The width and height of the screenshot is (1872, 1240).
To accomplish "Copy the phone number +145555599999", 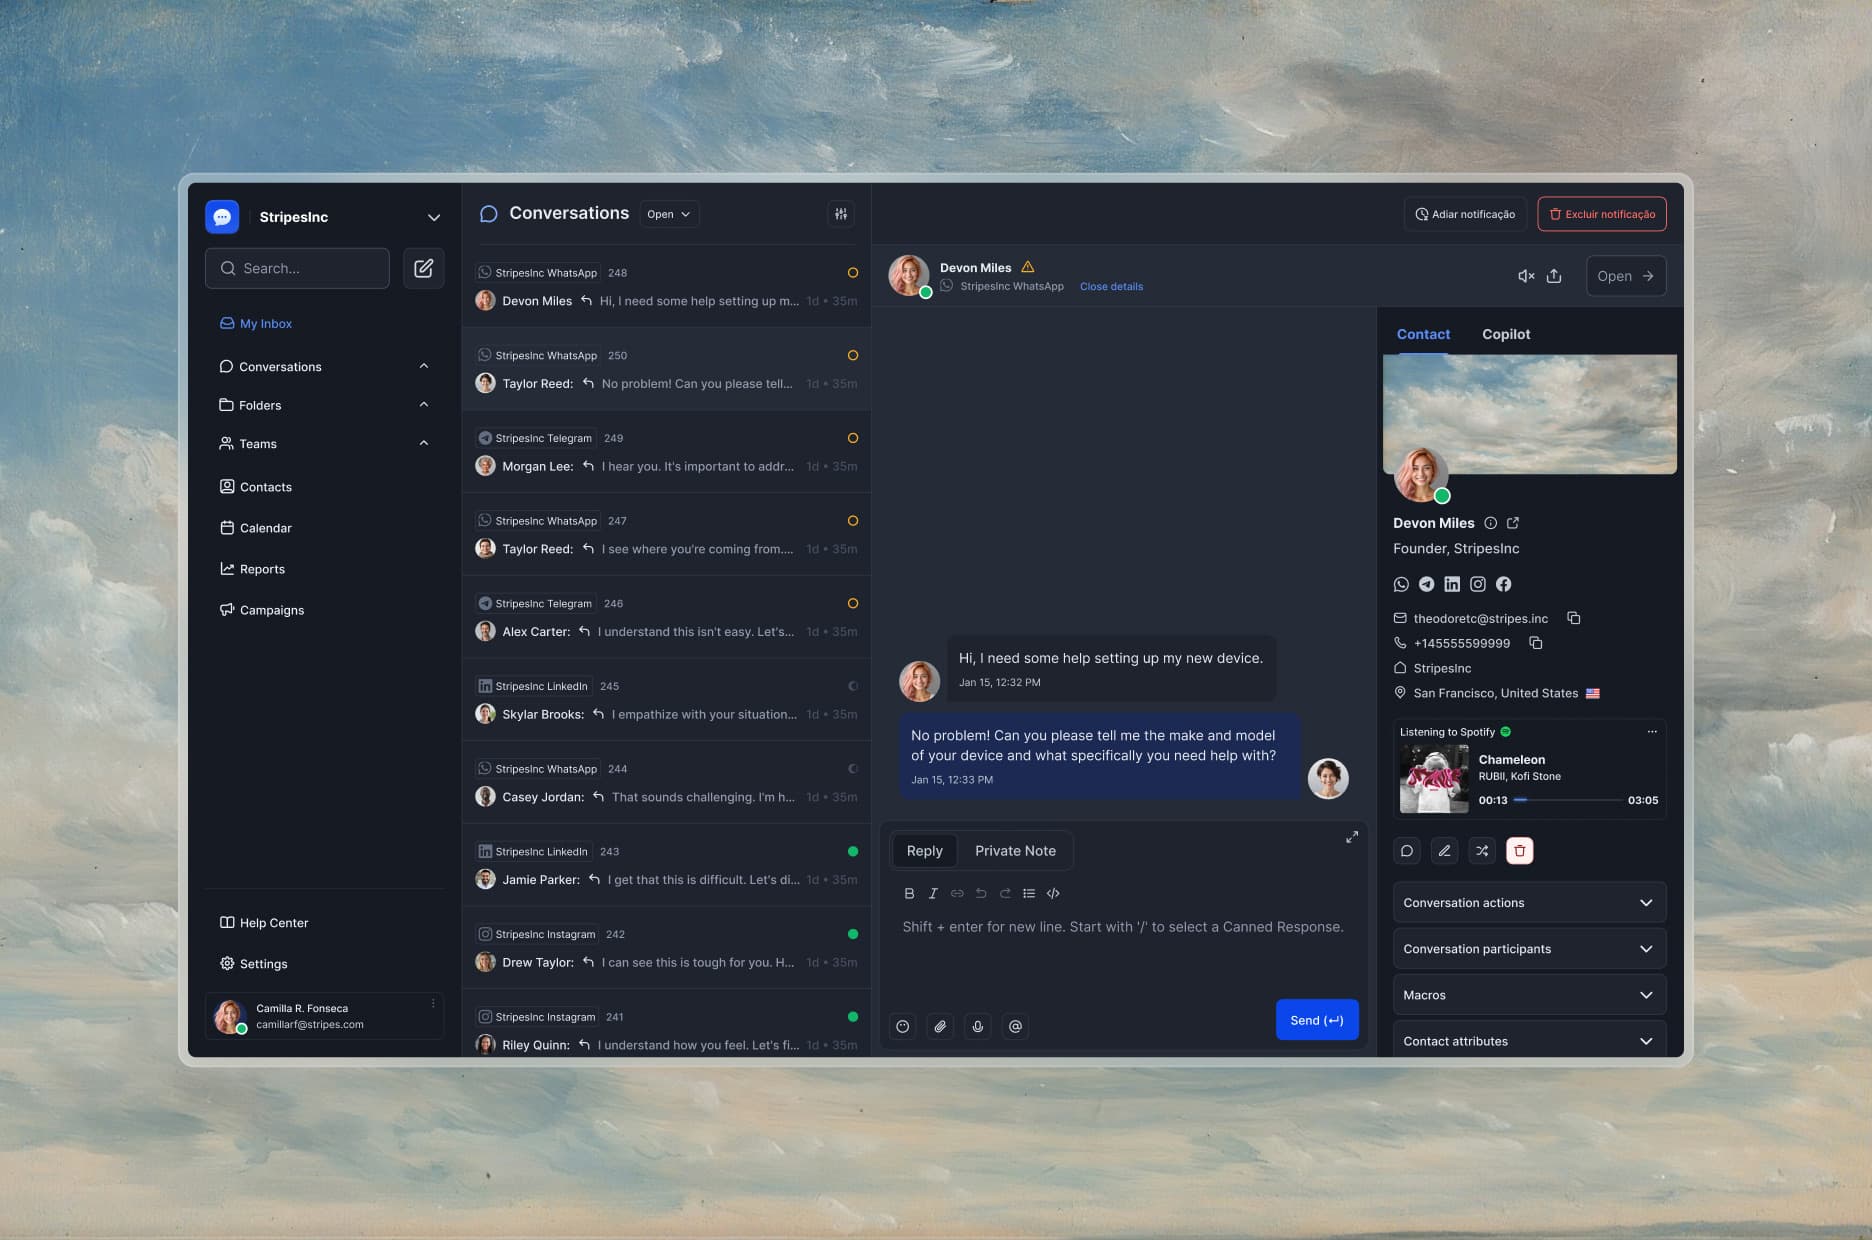I will click(1536, 643).
